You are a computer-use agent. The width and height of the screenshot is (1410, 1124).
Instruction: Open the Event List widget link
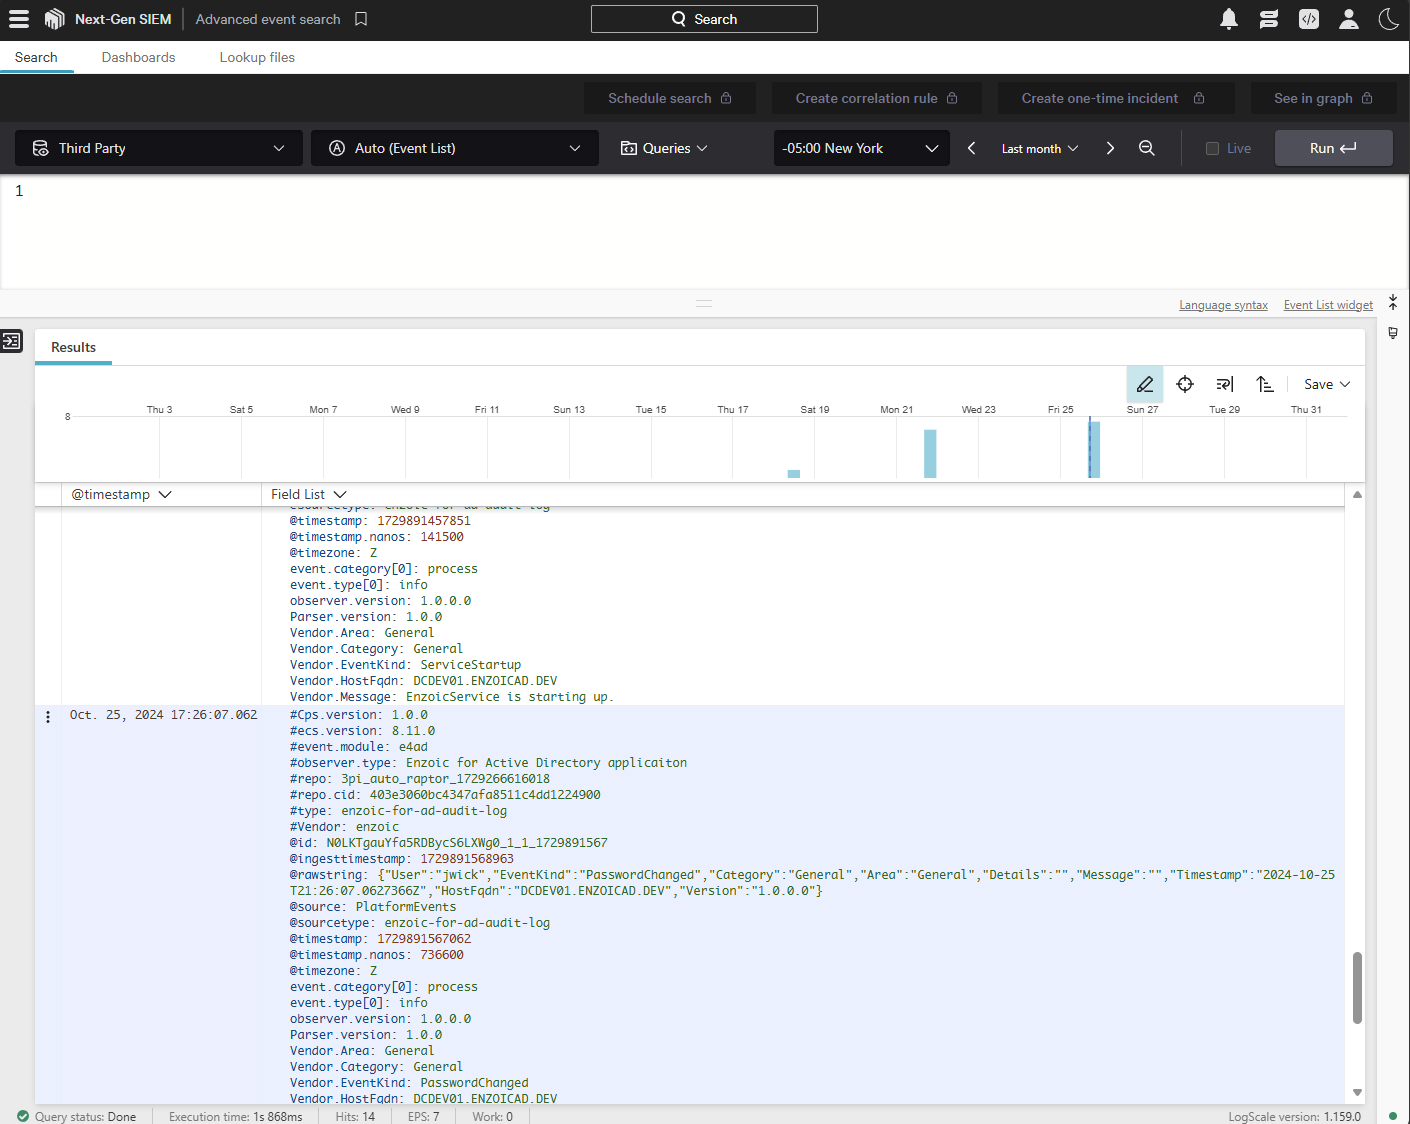(x=1328, y=305)
